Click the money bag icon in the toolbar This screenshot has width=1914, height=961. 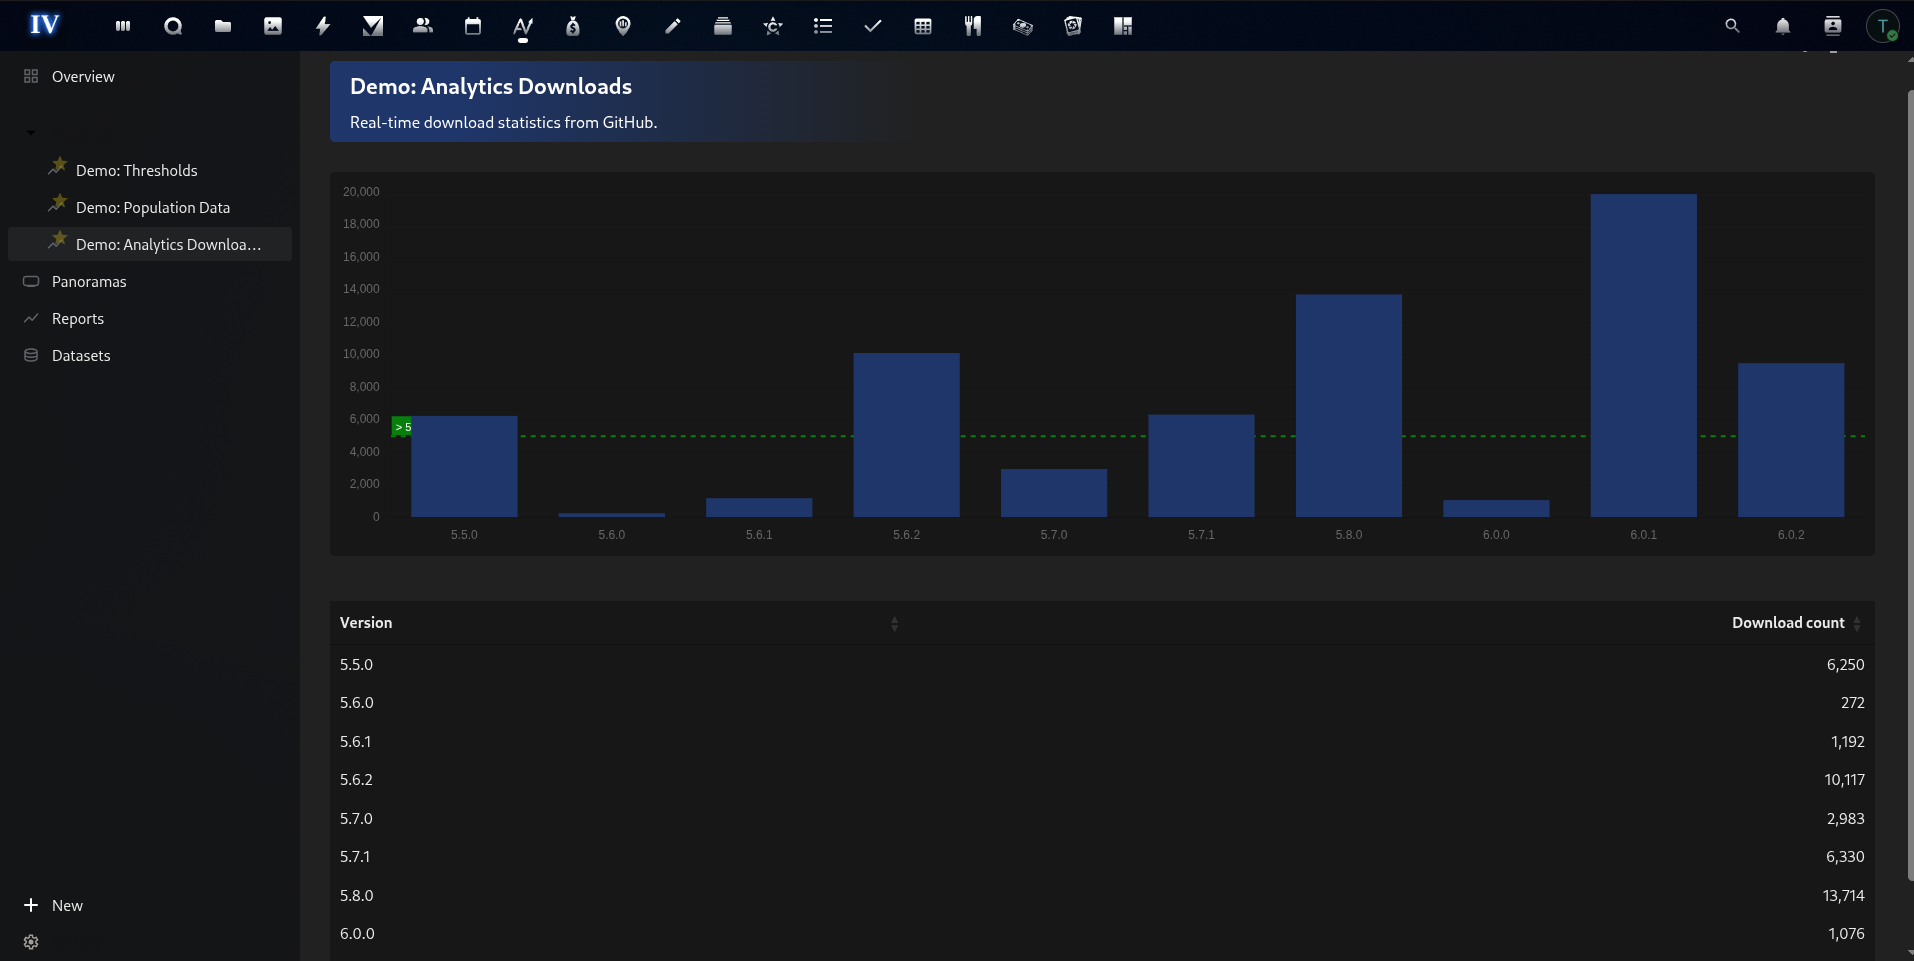pos(573,26)
